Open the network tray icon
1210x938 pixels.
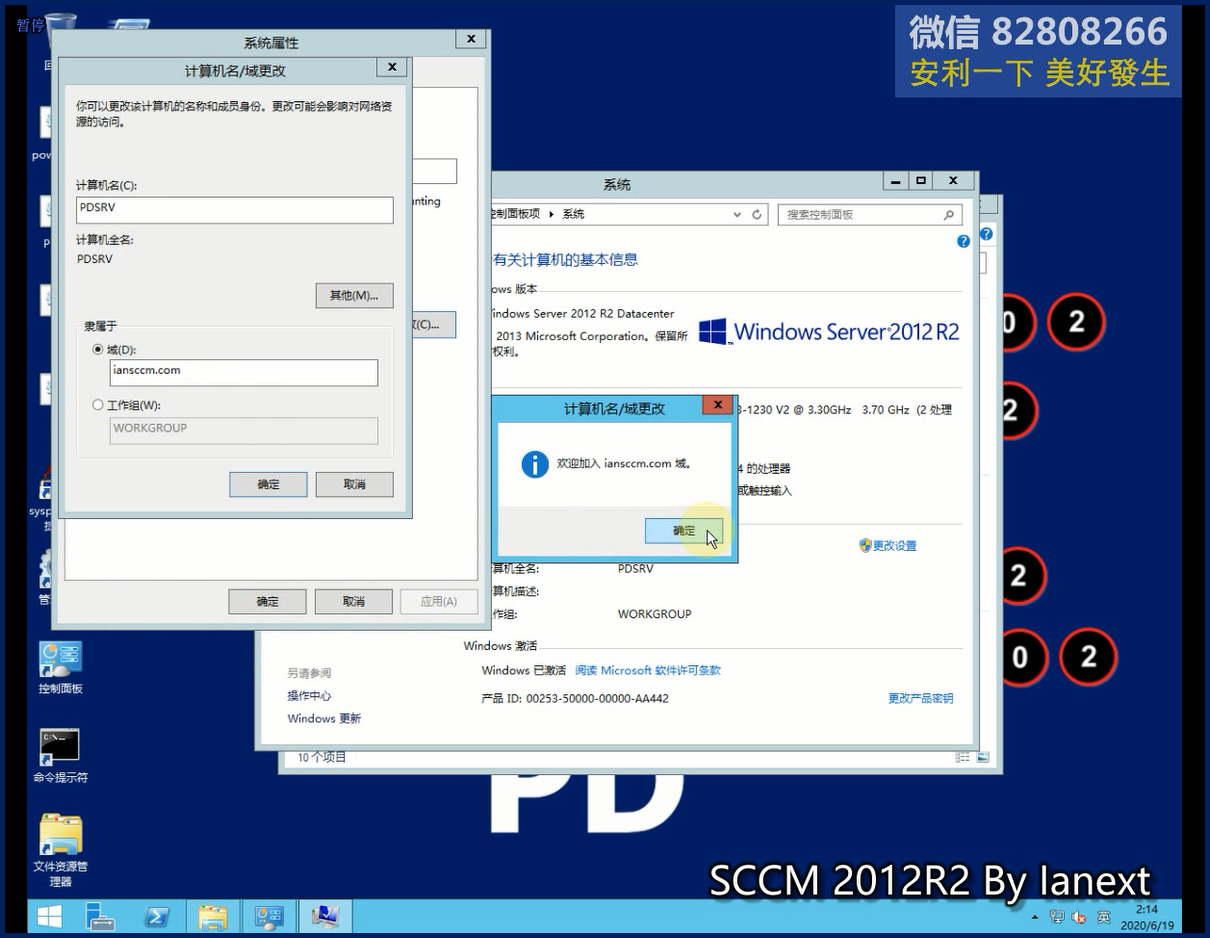click(1057, 917)
